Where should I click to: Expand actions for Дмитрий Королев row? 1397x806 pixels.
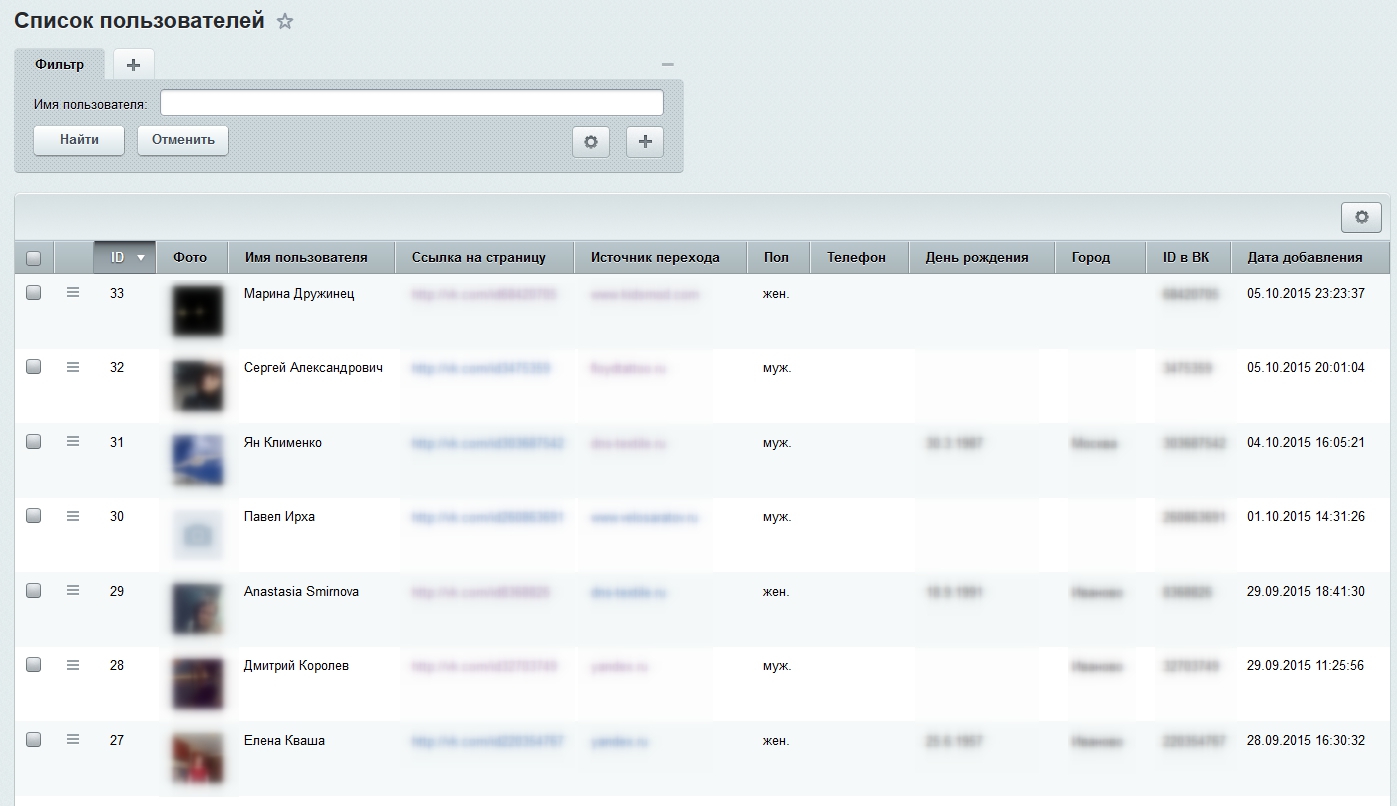coord(73,665)
